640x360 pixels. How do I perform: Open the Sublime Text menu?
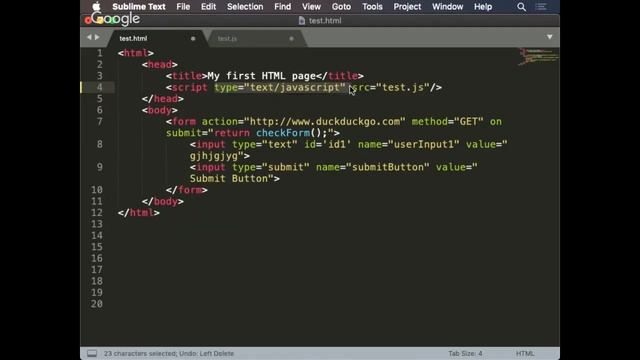(139, 7)
